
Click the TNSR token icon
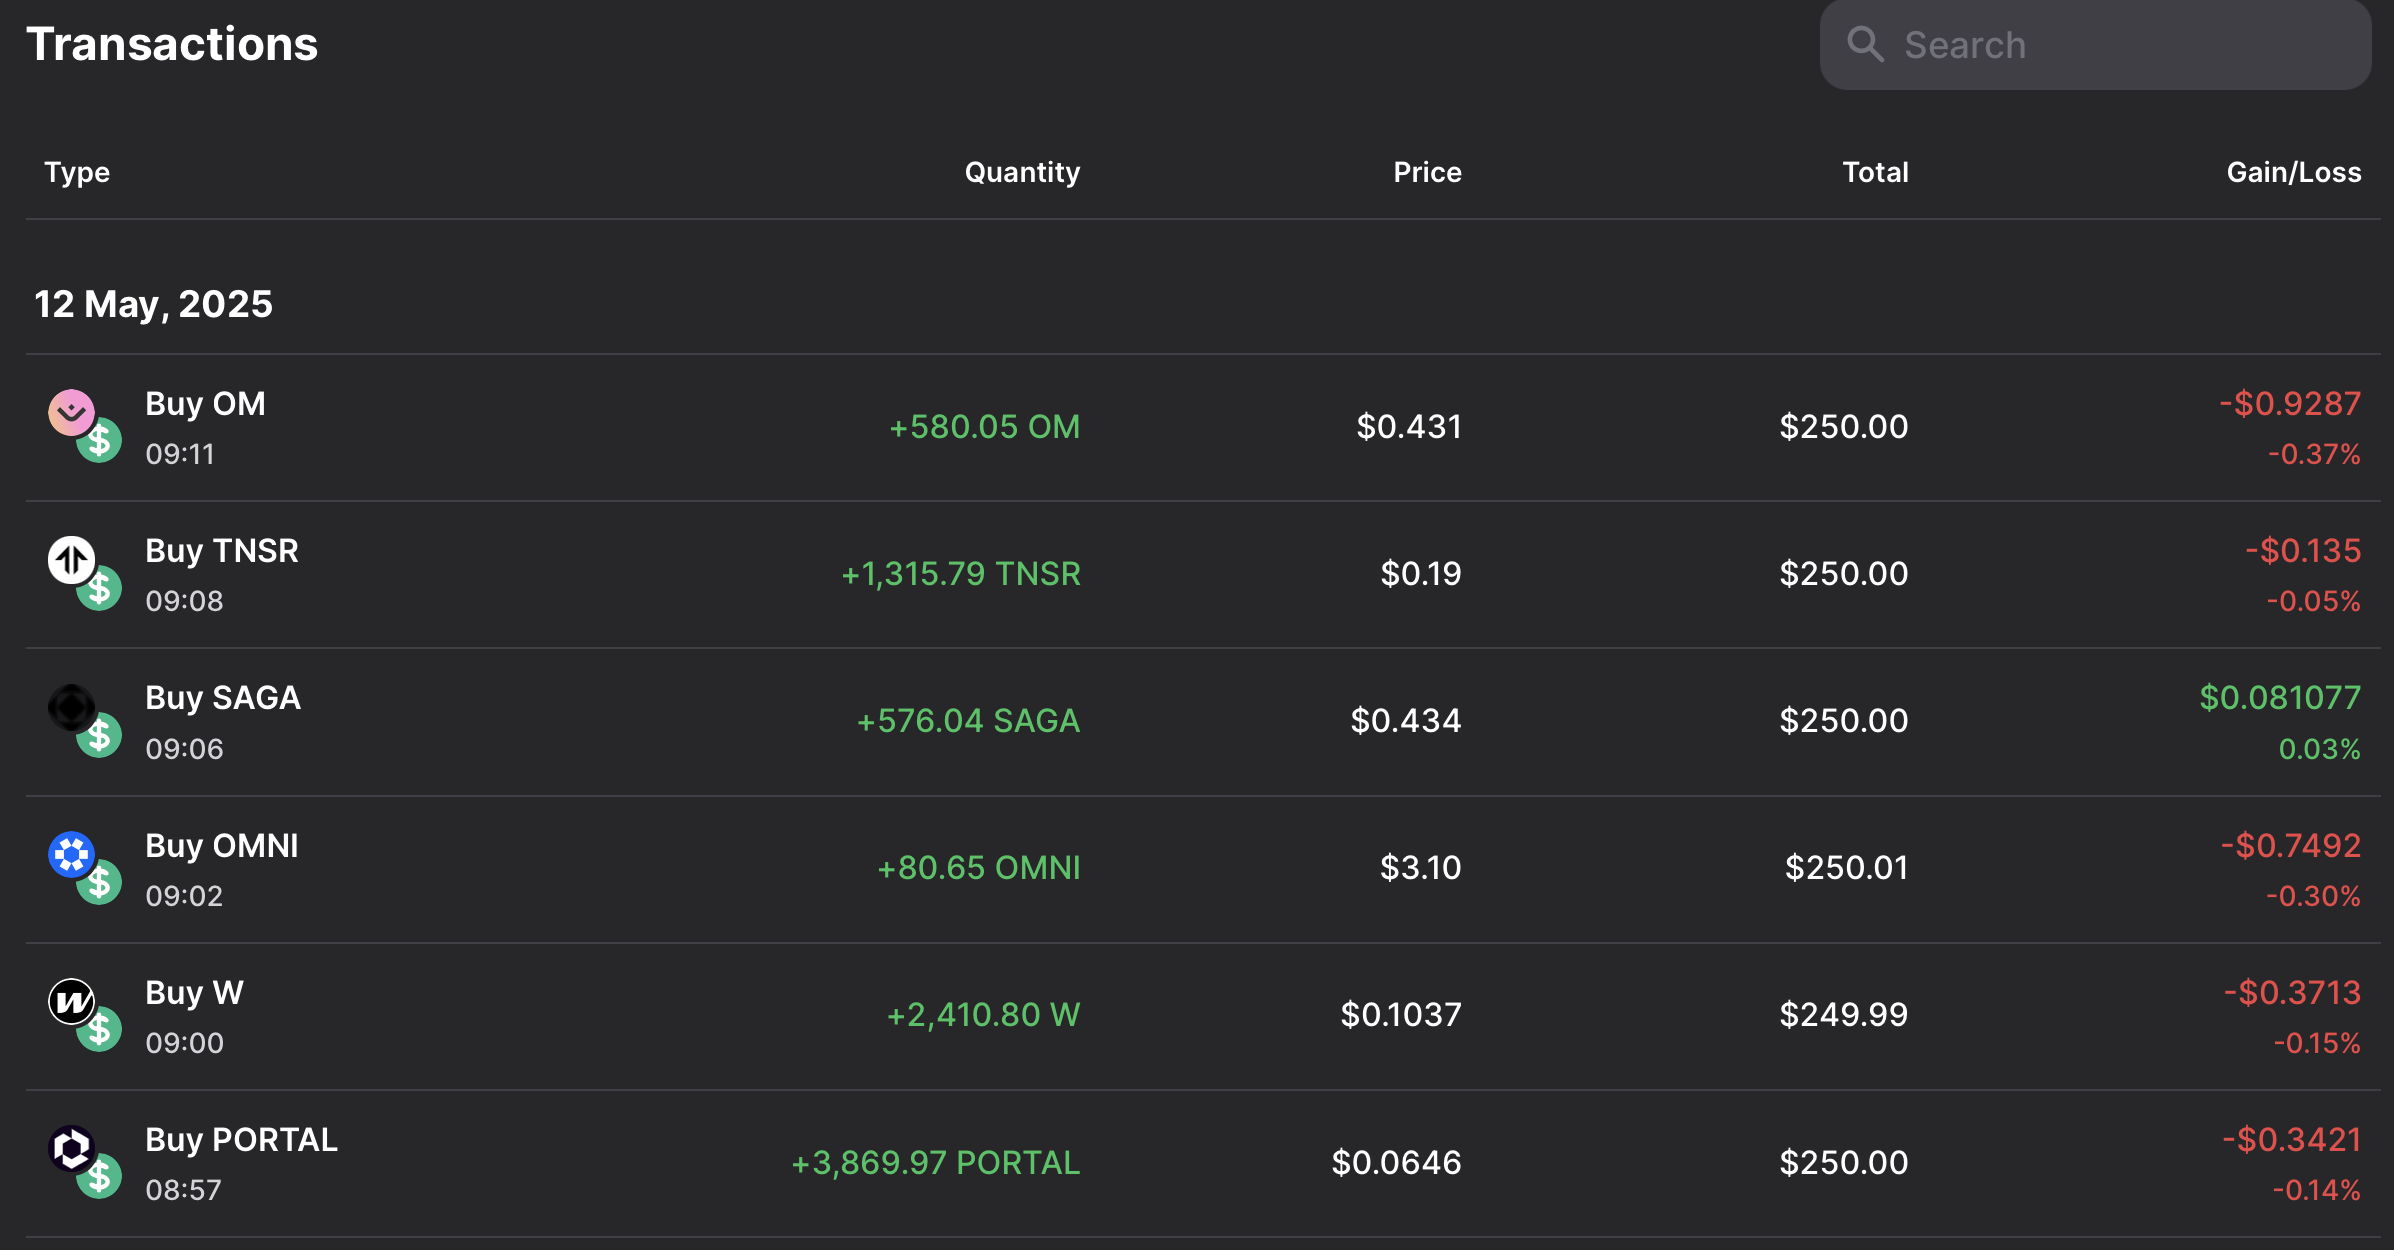(71, 559)
